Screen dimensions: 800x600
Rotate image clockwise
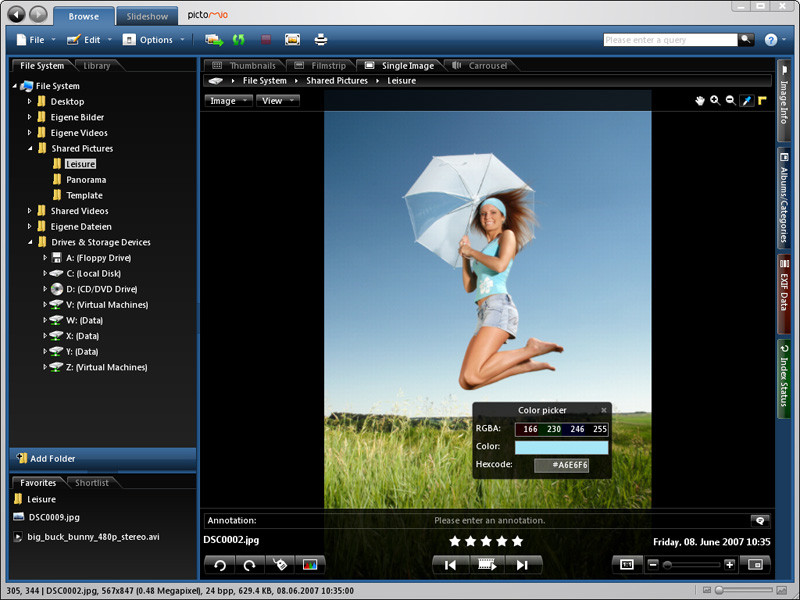click(x=249, y=565)
